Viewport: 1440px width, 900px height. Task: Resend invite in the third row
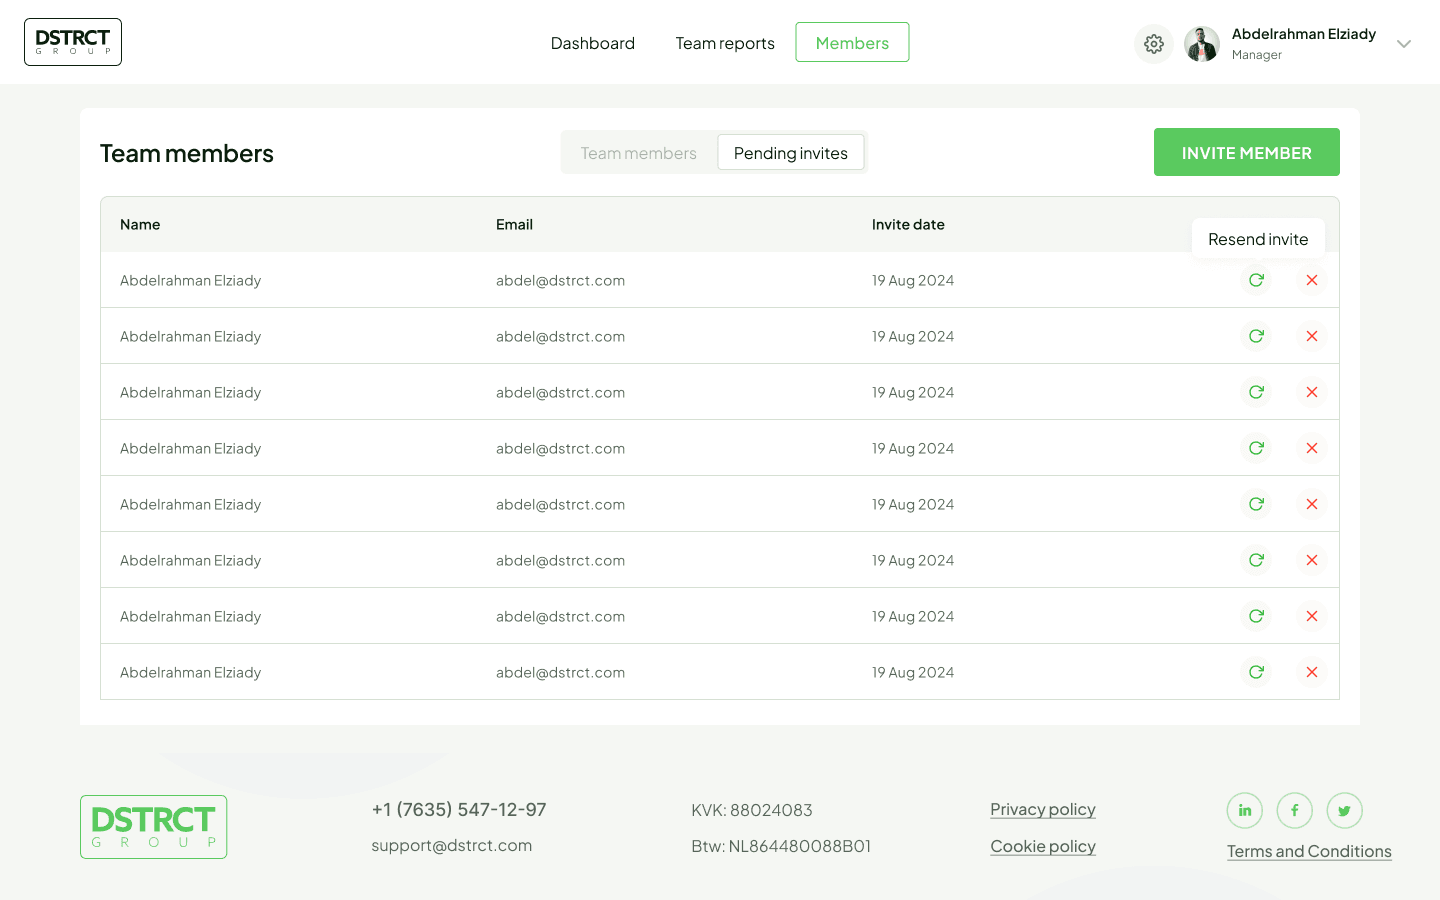click(1256, 392)
